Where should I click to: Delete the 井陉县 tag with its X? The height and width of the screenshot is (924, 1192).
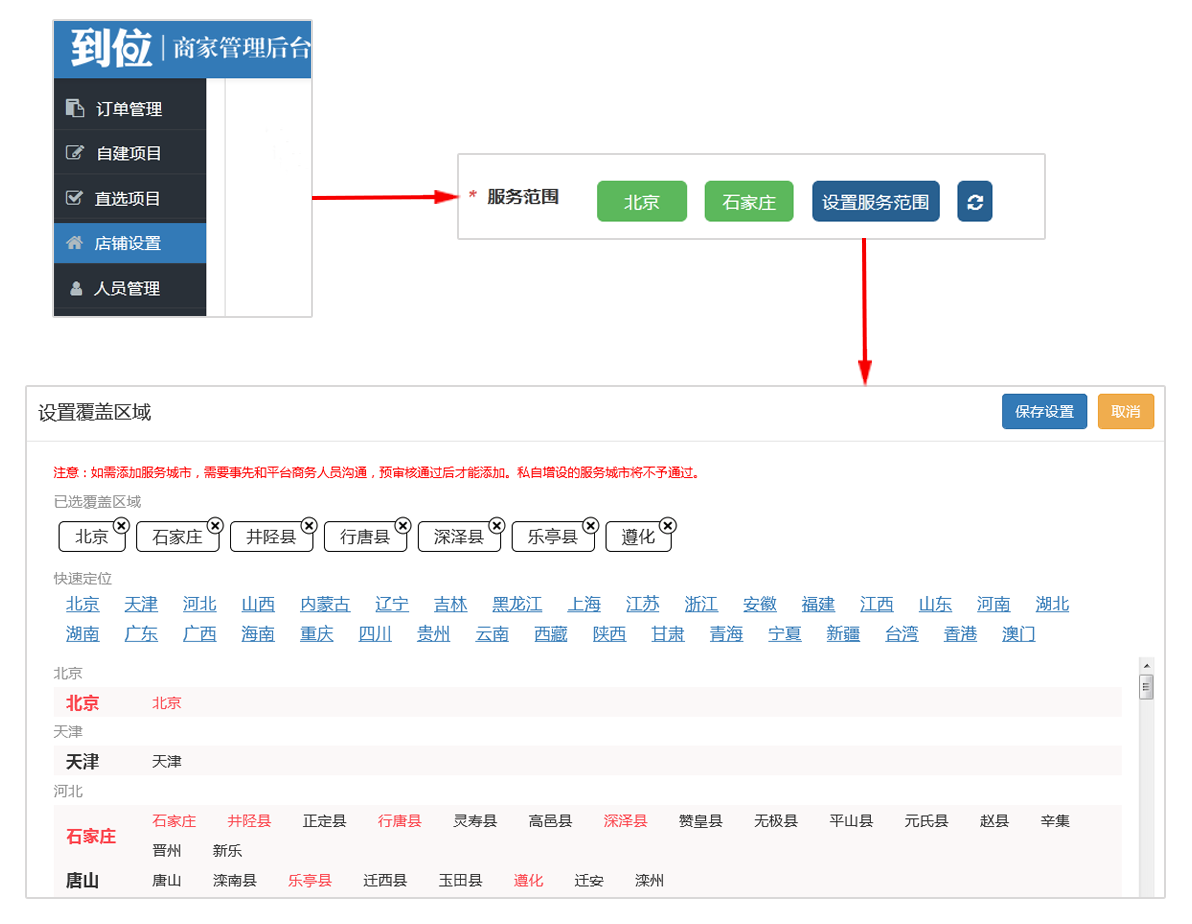tap(309, 525)
